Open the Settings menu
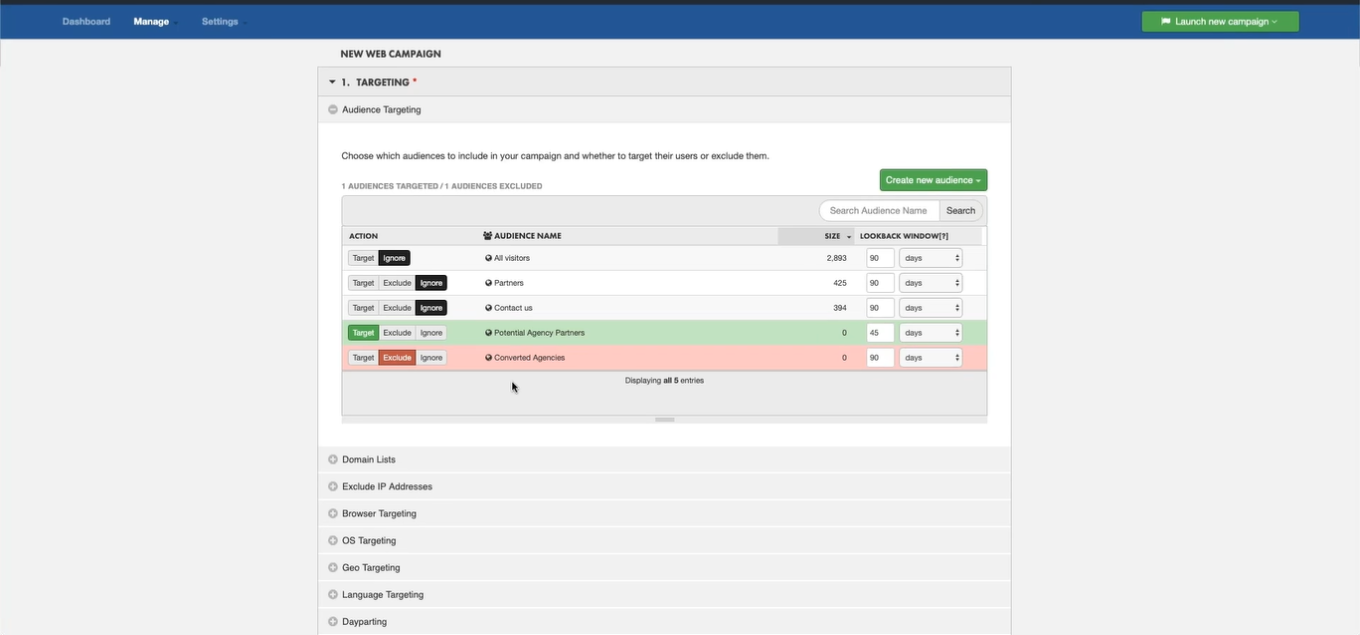 [220, 21]
